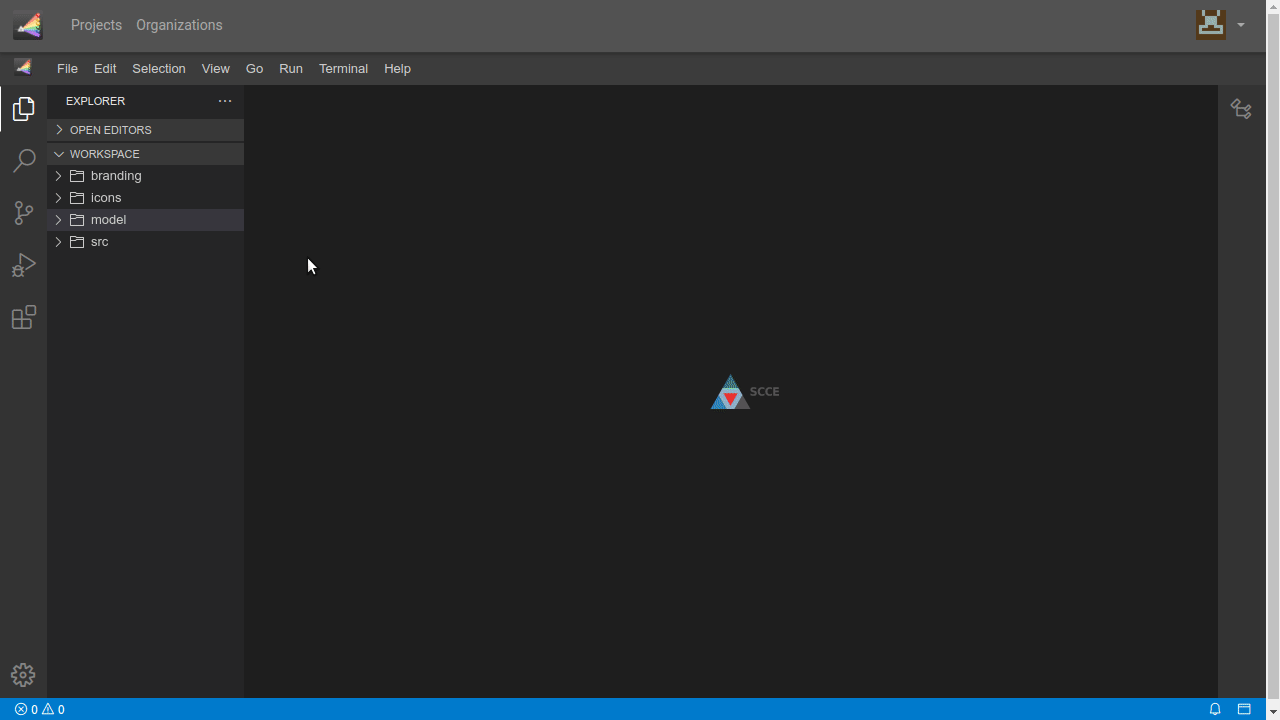The width and height of the screenshot is (1280, 720).
Task: Open the File menu
Action: tap(67, 69)
